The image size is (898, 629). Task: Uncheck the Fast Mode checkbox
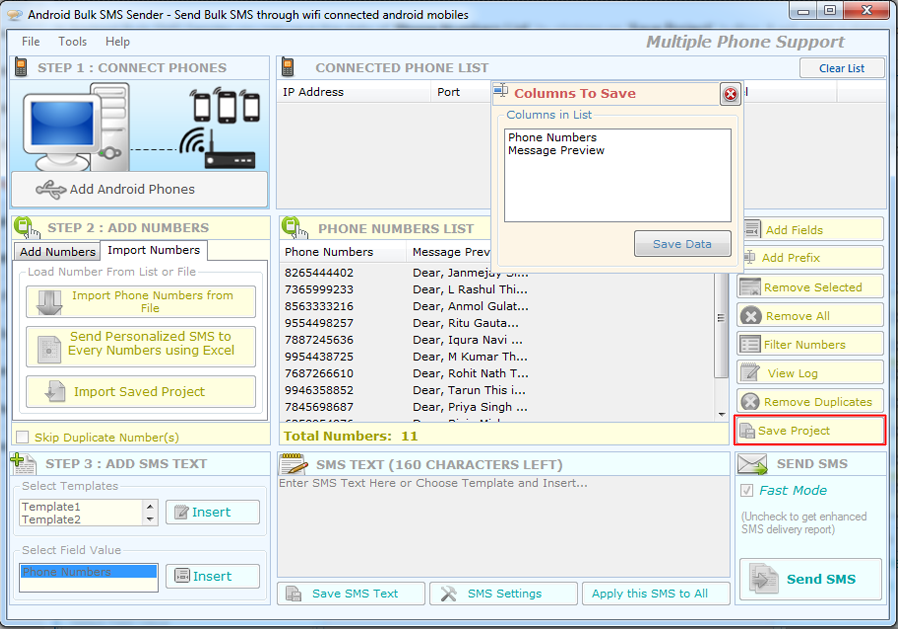tap(746, 491)
